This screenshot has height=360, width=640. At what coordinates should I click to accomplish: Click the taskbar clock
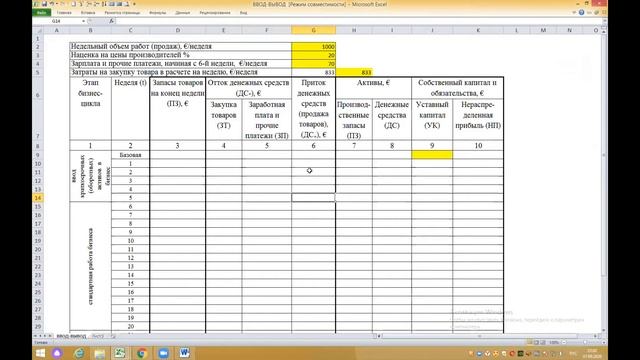click(592, 353)
